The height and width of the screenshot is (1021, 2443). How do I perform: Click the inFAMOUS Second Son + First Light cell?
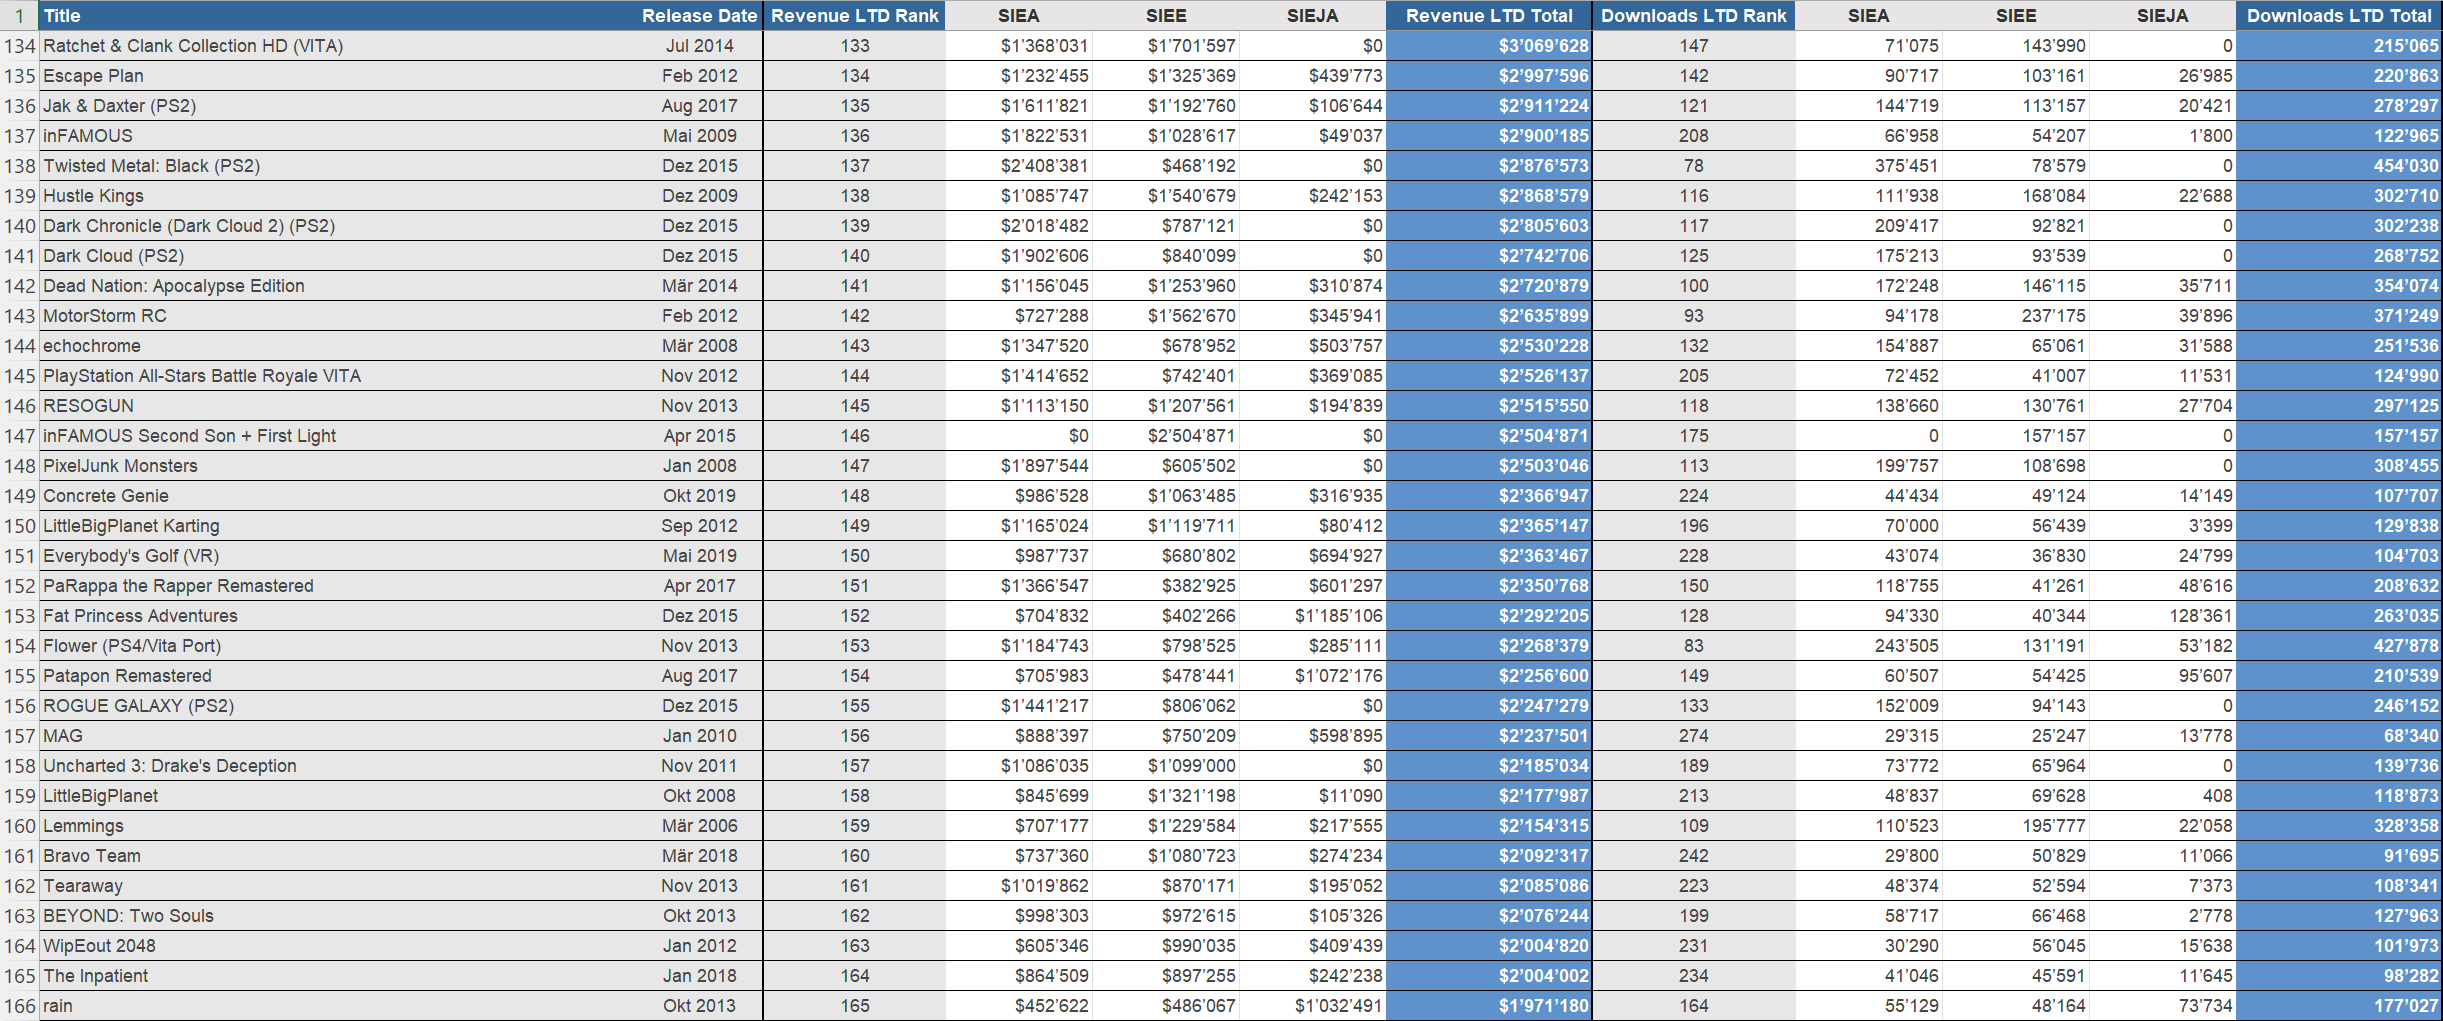coord(189,436)
